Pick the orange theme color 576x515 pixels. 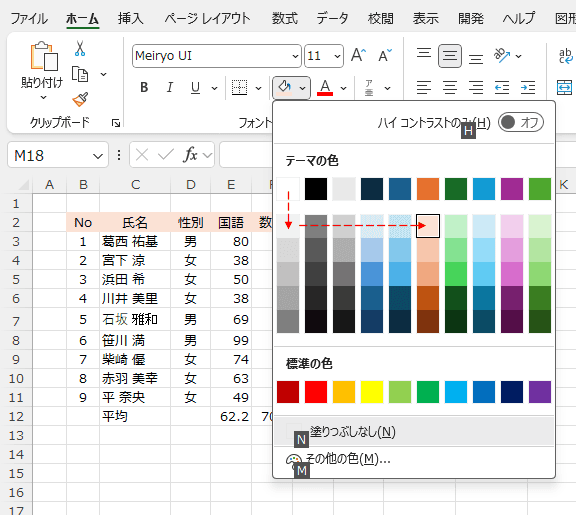tap(428, 189)
